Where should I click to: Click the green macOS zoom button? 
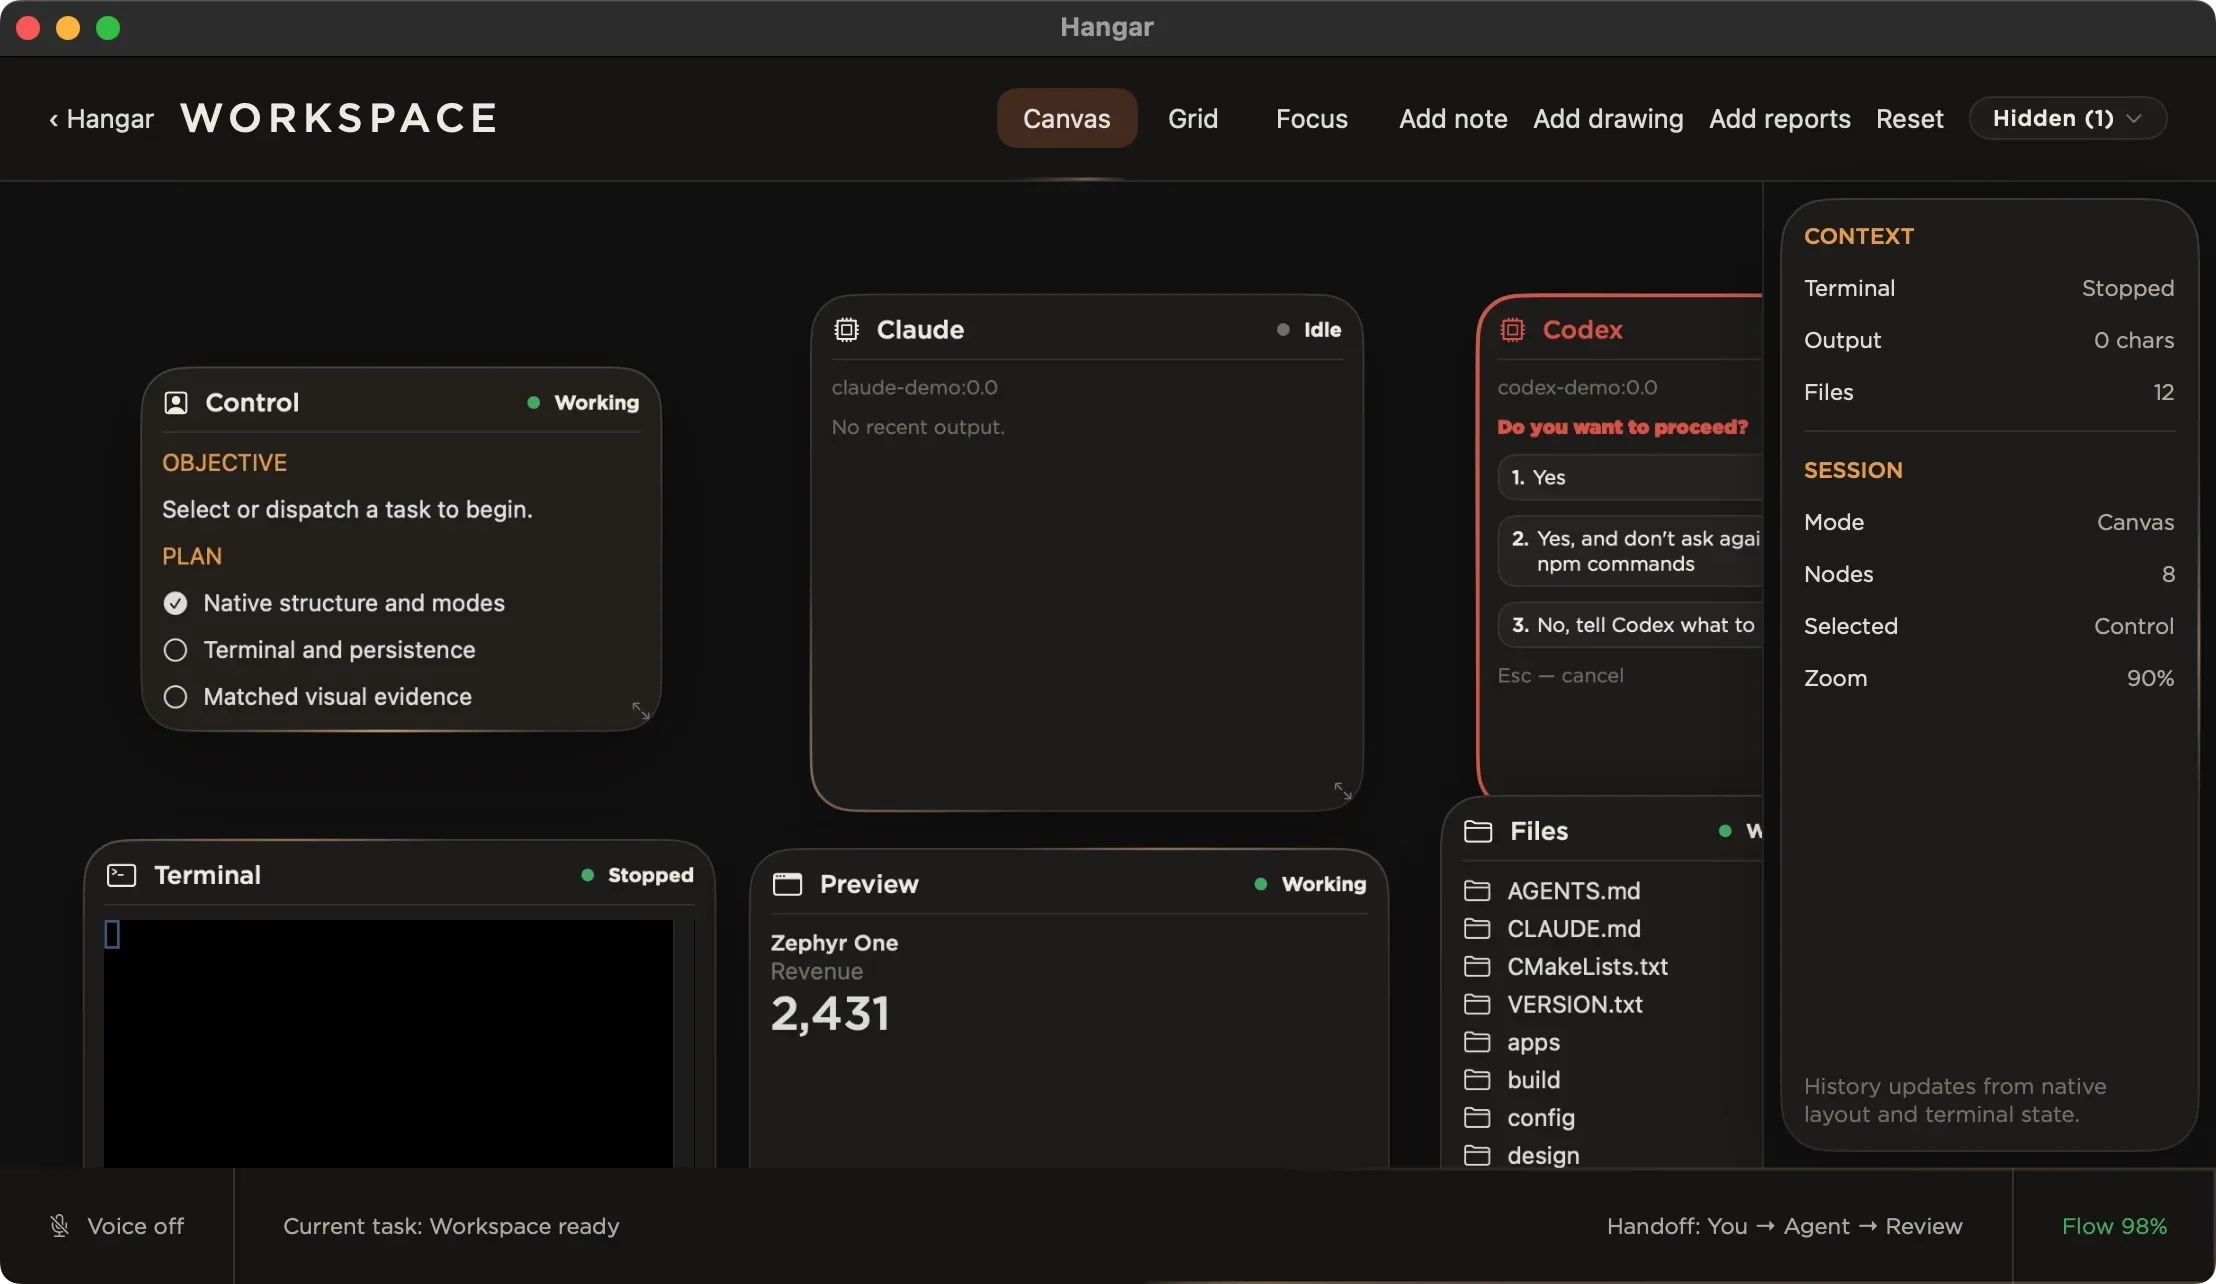[x=108, y=28]
